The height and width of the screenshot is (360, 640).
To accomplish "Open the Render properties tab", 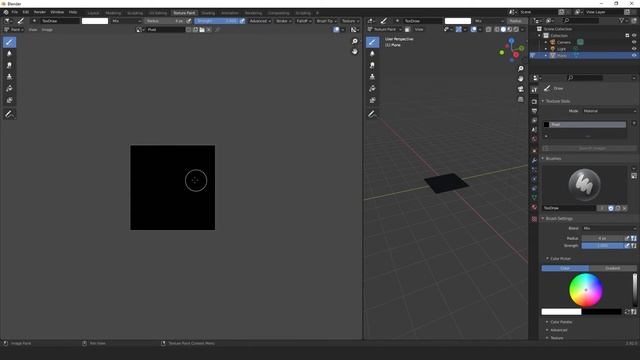I will (x=534, y=101).
